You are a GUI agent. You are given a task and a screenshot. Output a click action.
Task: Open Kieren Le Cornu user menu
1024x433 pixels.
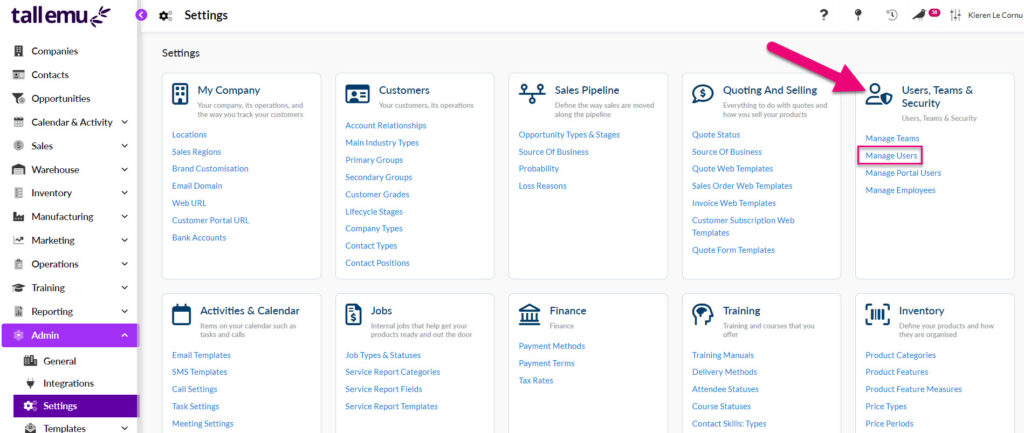click(x=995, y=15)
